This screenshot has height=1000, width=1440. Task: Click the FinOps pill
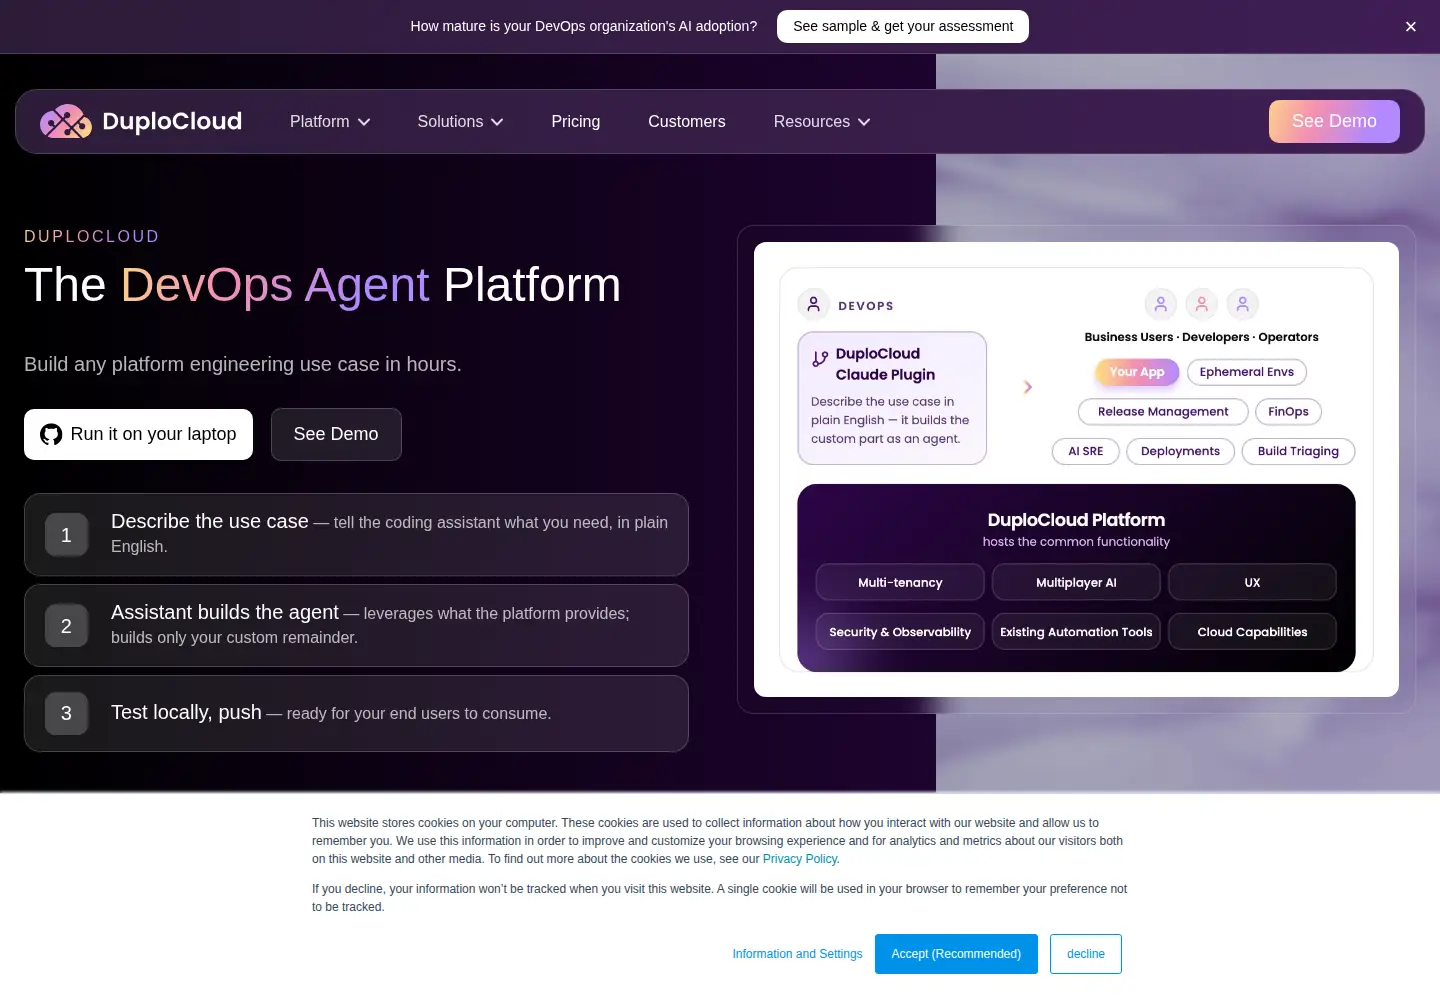[x=1288, y=412]
